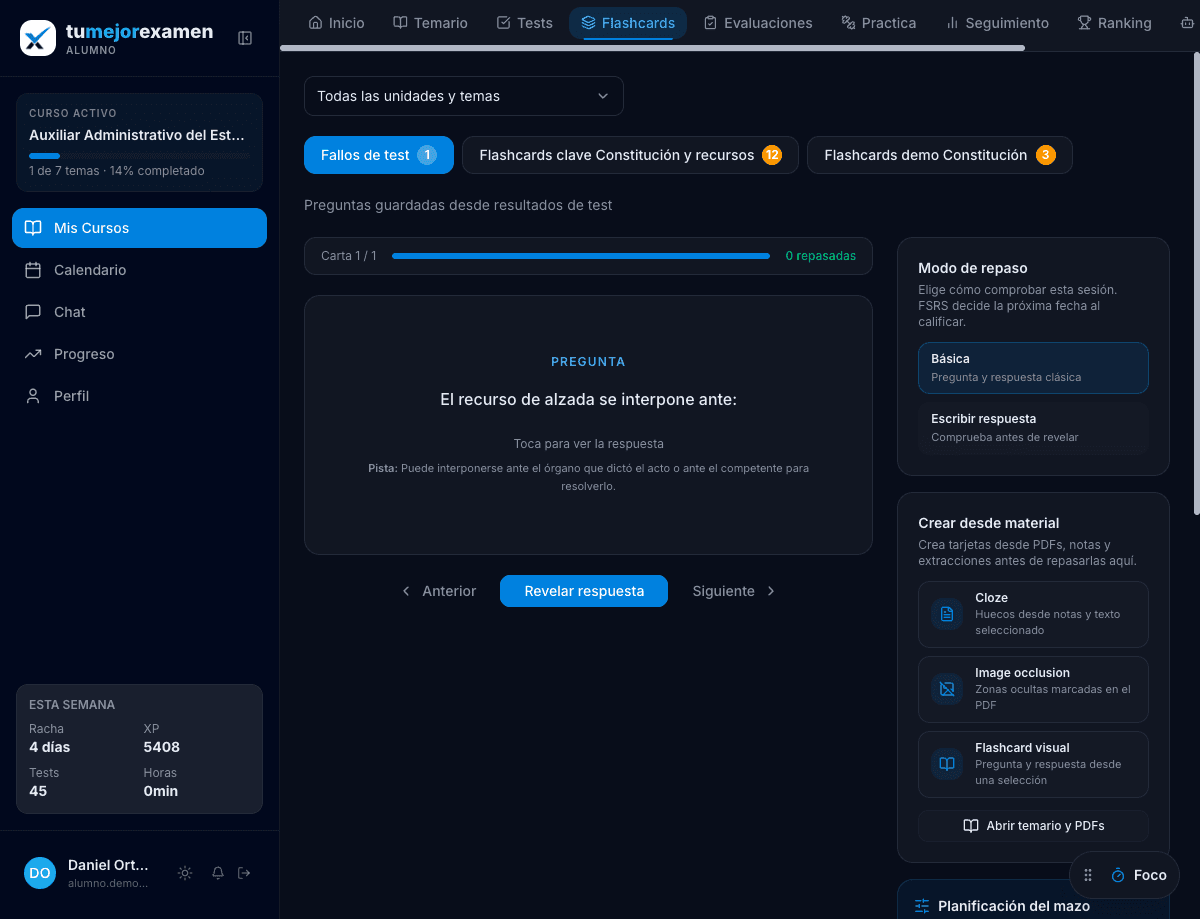1200x919 pixels.
Task: Open the Ranking tab
Action: pyautogui.click(x=1114, y=23)
